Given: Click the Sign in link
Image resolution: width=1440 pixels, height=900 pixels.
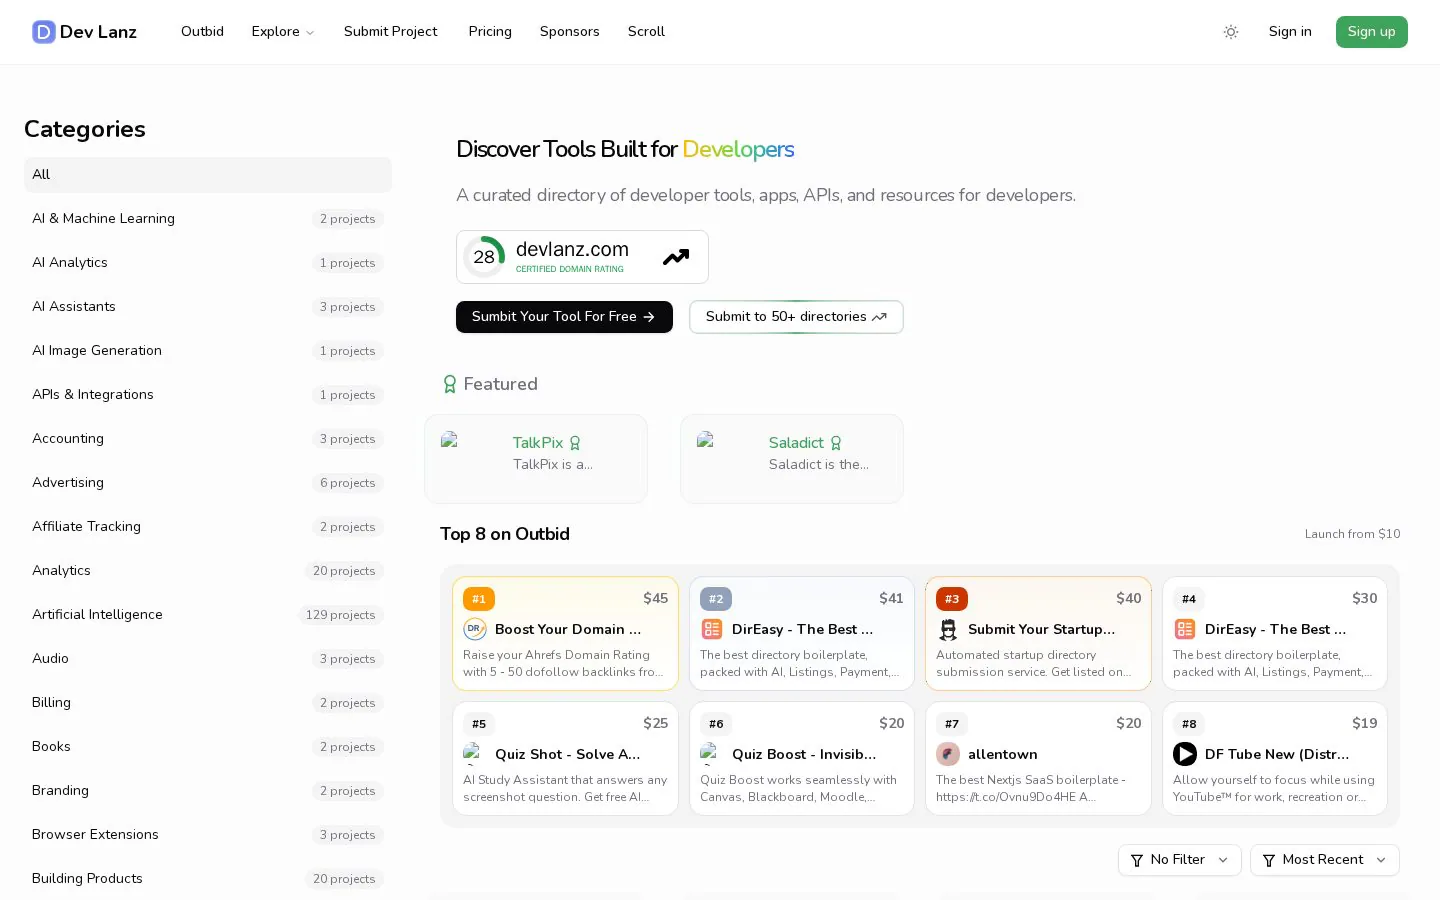Looking at the screenshot, I should (x=1290, y=32).
